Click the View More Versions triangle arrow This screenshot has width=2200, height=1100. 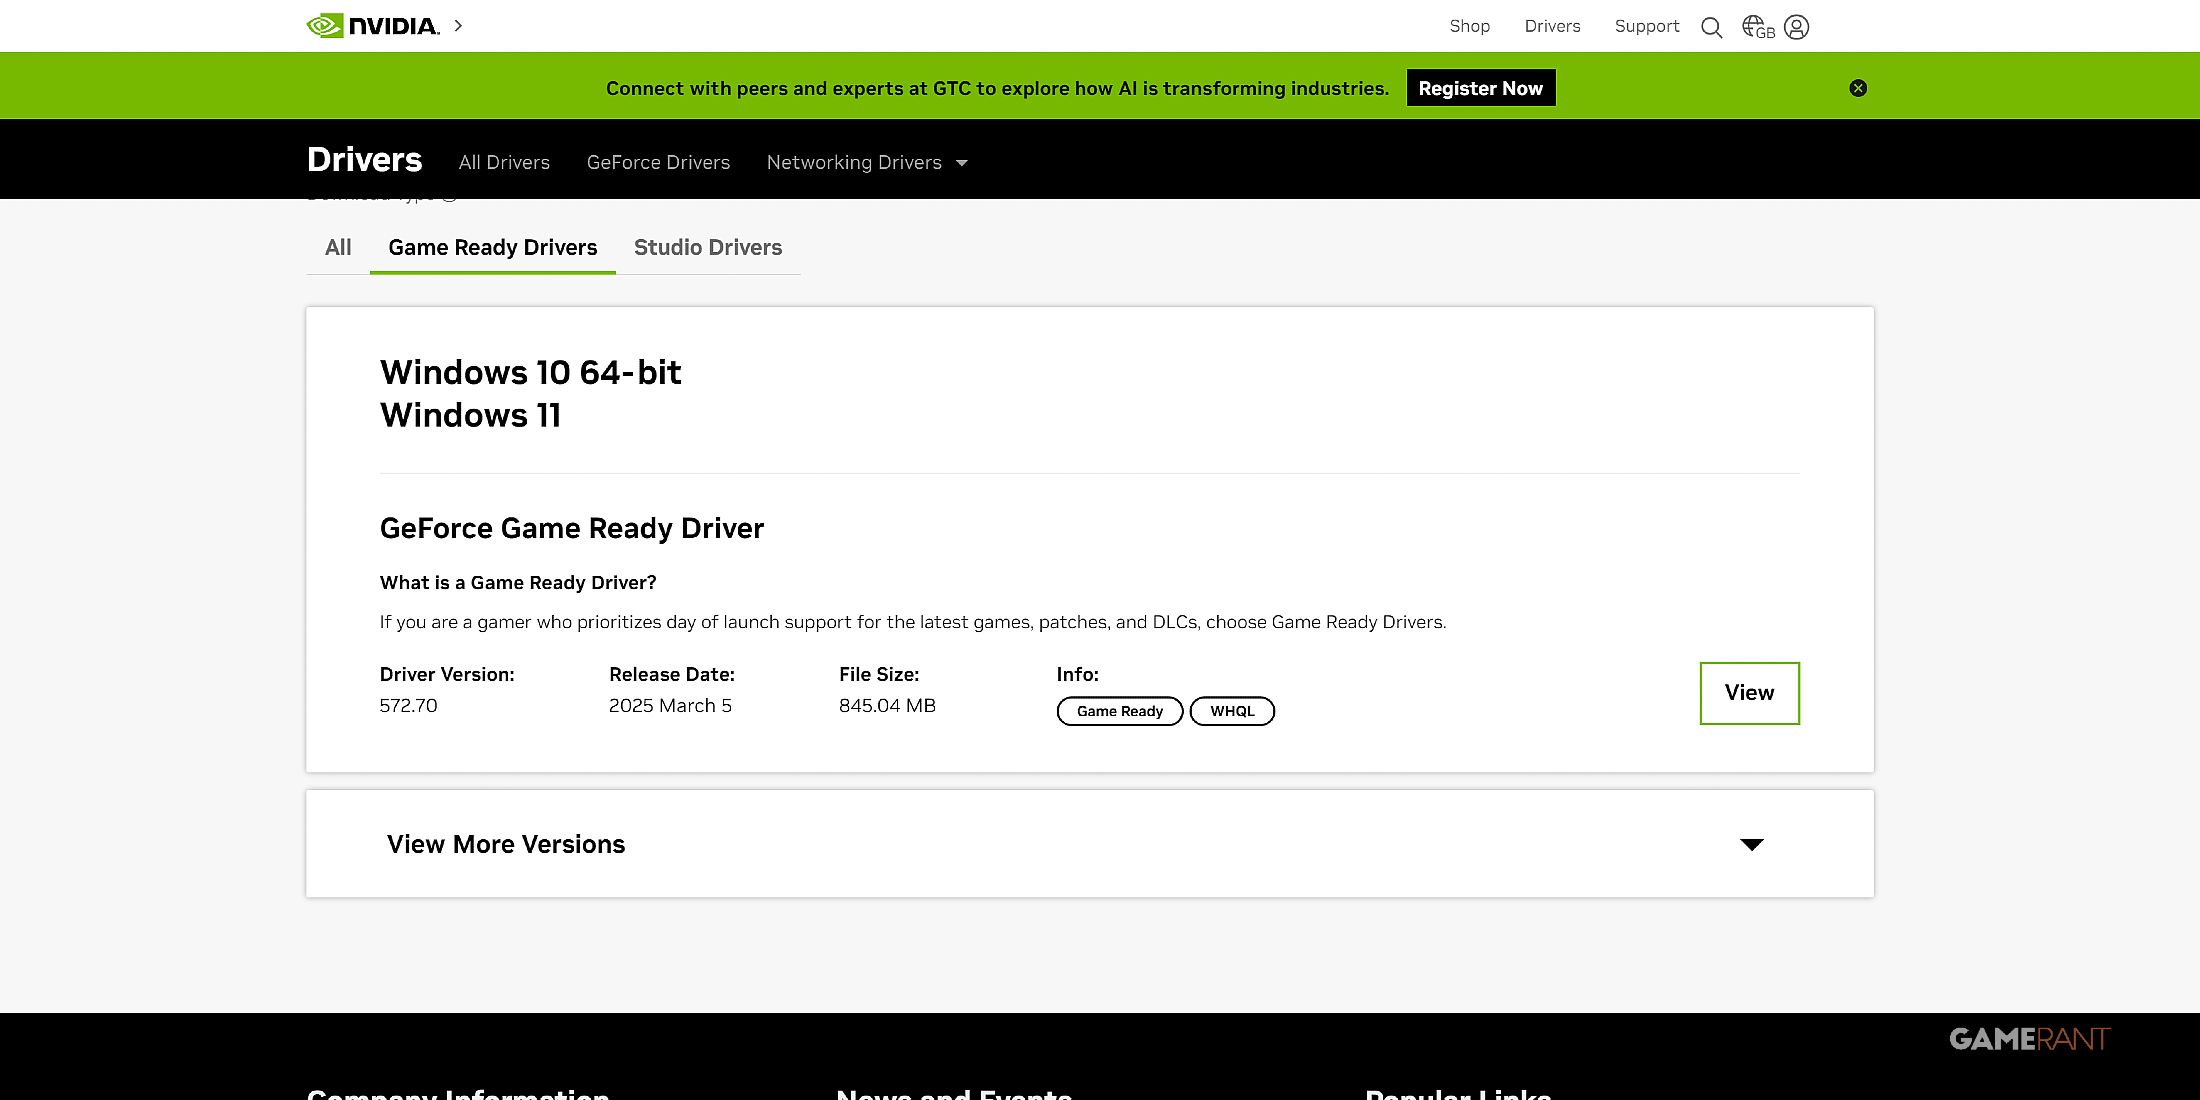point(1751,845)
